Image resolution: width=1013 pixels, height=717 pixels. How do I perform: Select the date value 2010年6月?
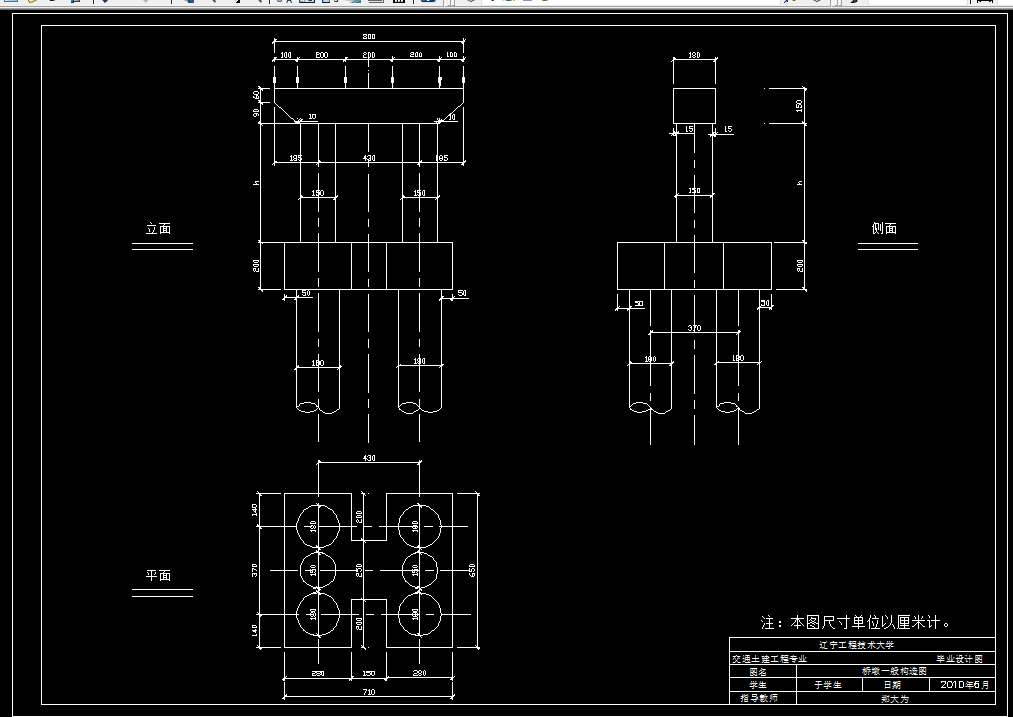965,685
